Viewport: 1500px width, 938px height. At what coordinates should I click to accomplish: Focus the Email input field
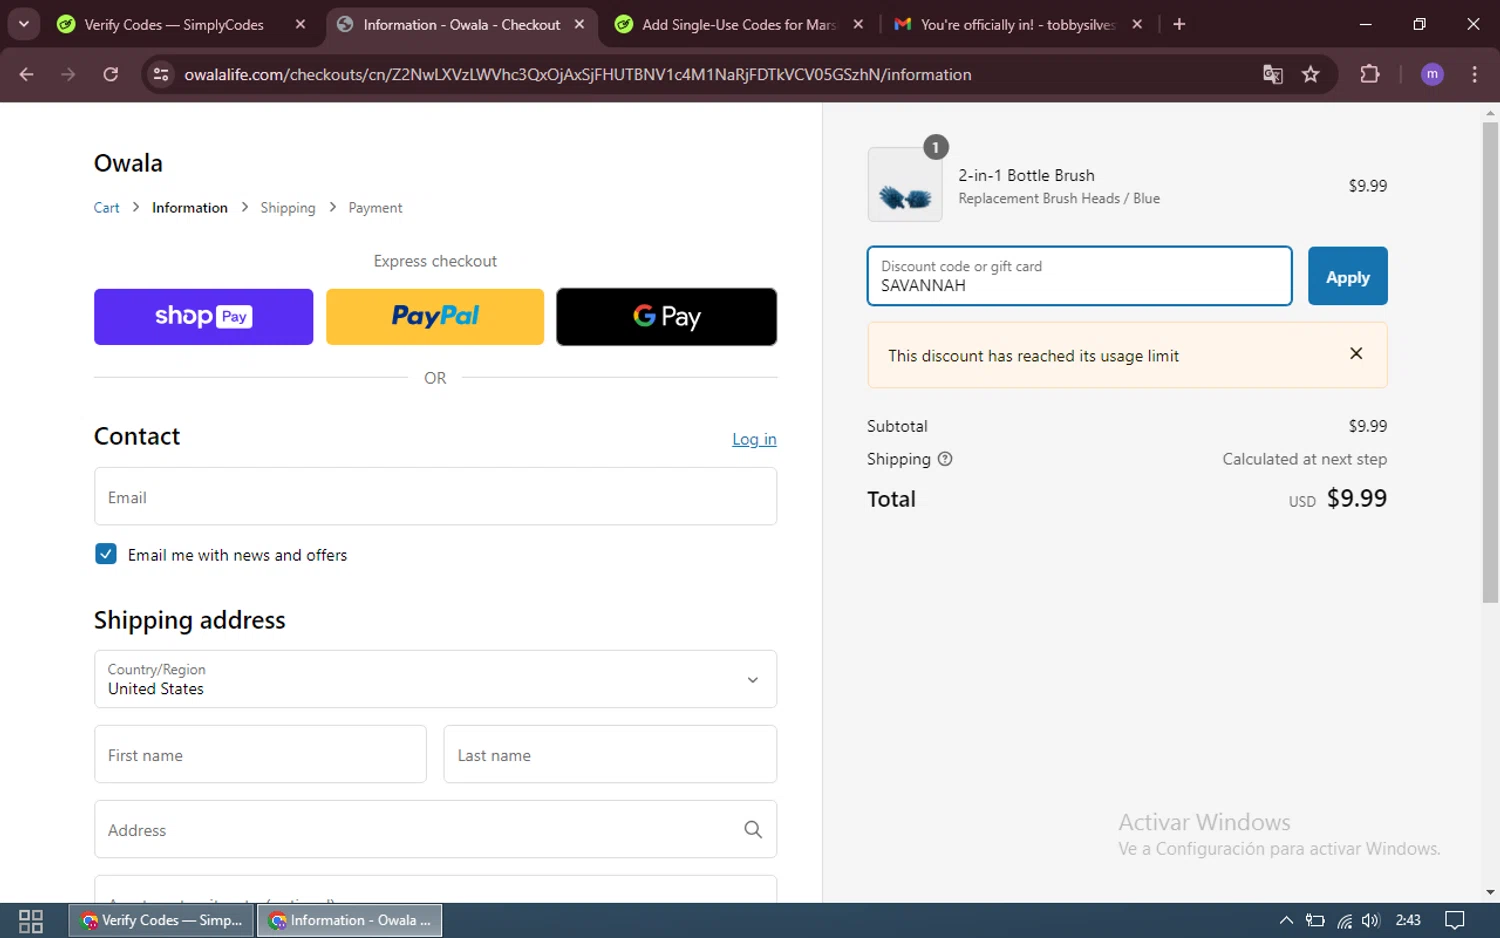[435, 497]
